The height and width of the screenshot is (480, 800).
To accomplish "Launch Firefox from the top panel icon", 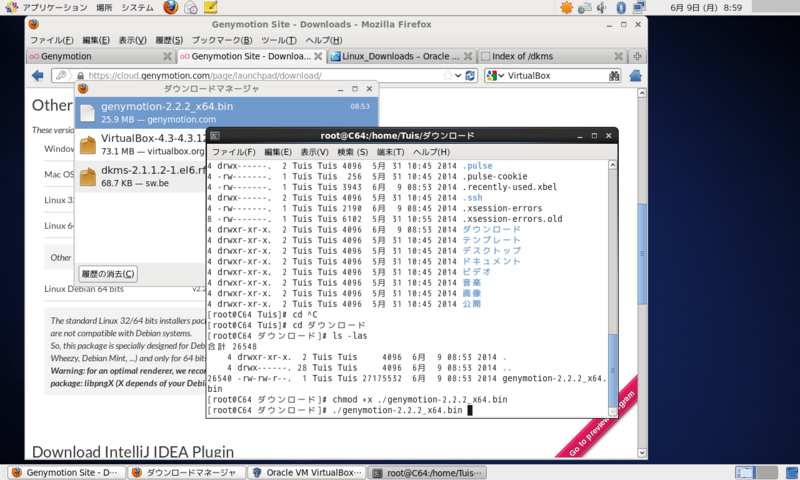I will (x=171, y=7).
